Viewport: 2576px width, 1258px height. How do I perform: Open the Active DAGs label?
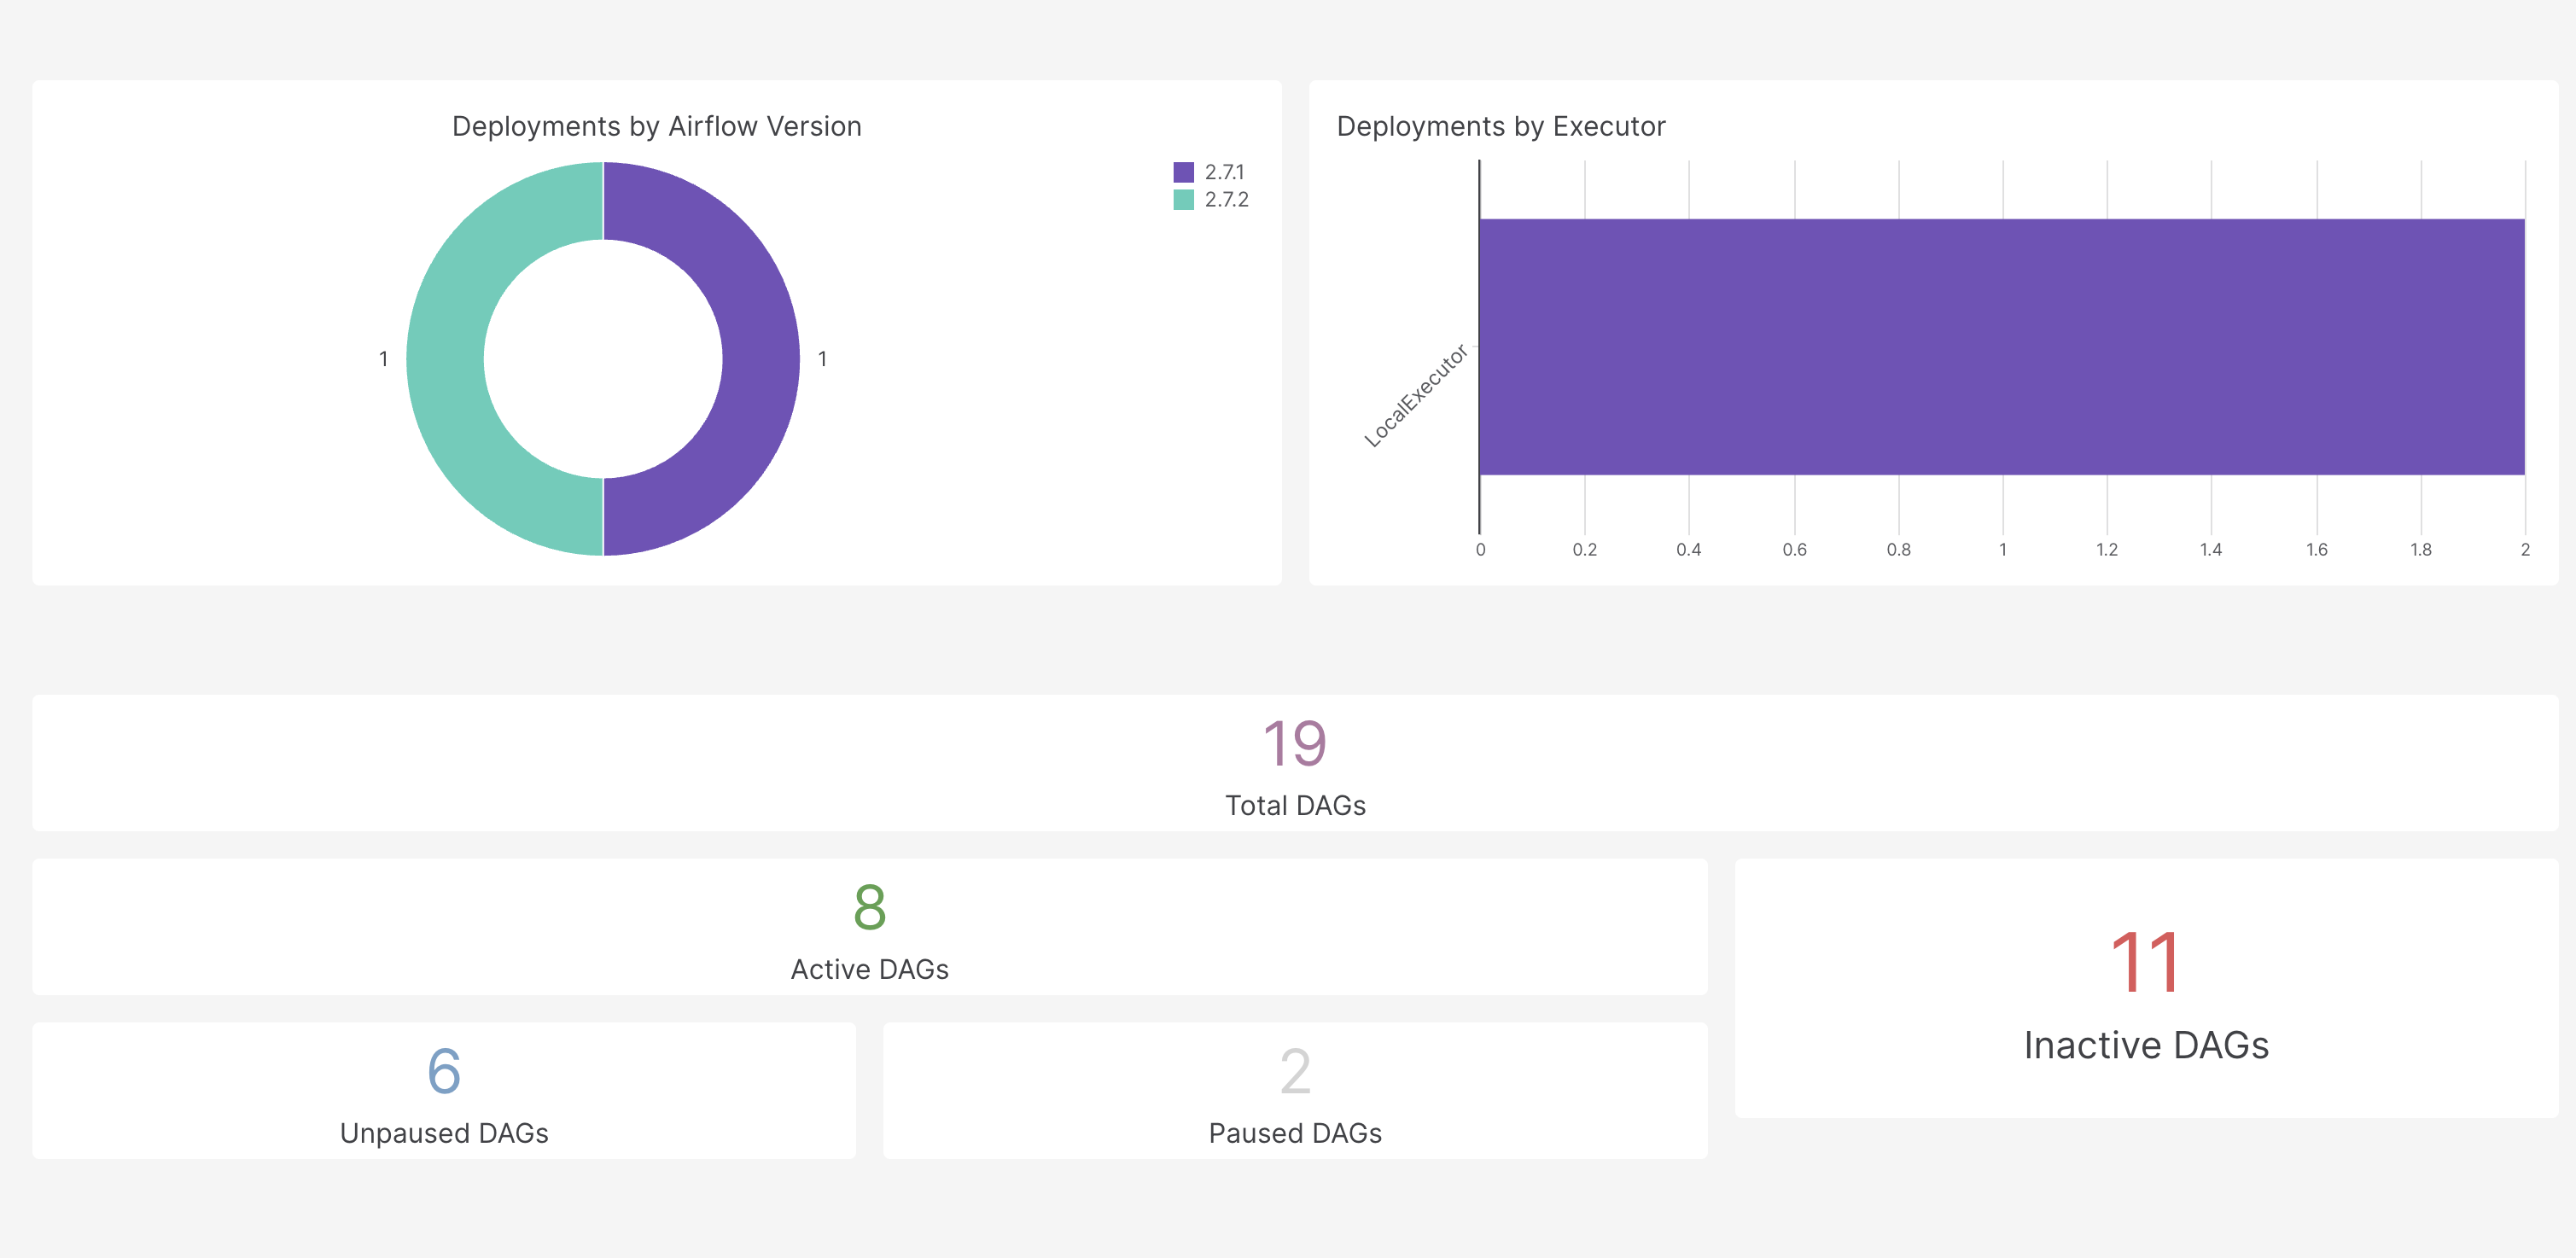[869, 969]
